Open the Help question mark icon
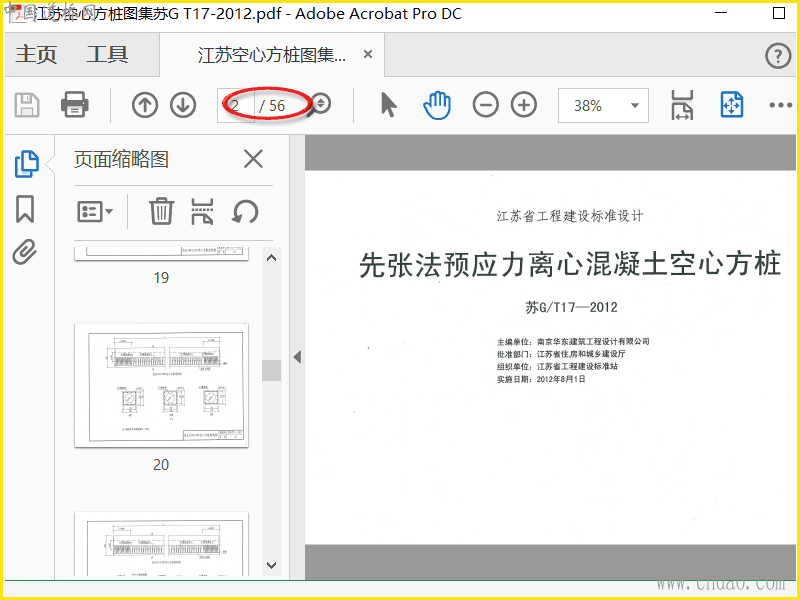Image resolution: width=800 pixels, height=600 pixels. [778, 55]
